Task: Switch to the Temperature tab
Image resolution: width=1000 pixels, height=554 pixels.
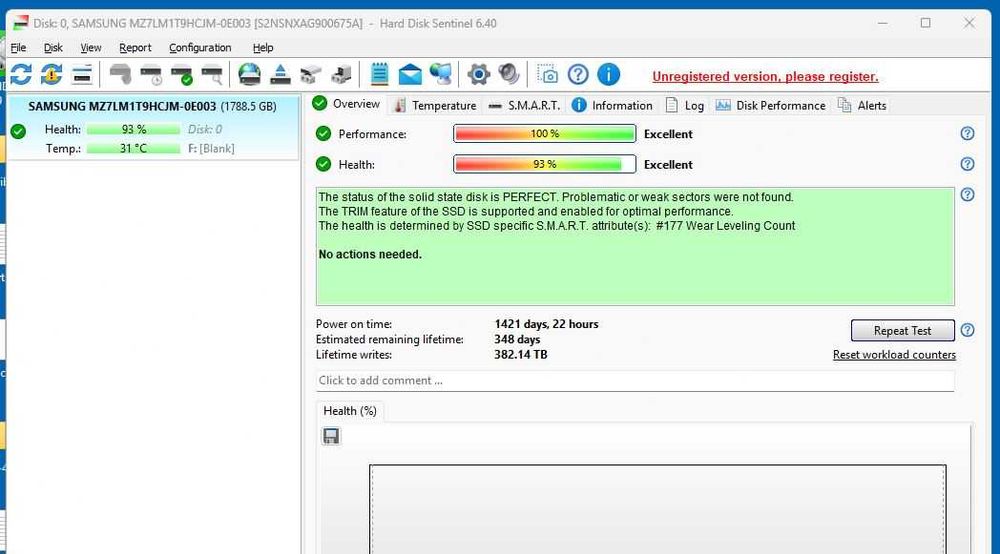Action: tap(435, 105)
